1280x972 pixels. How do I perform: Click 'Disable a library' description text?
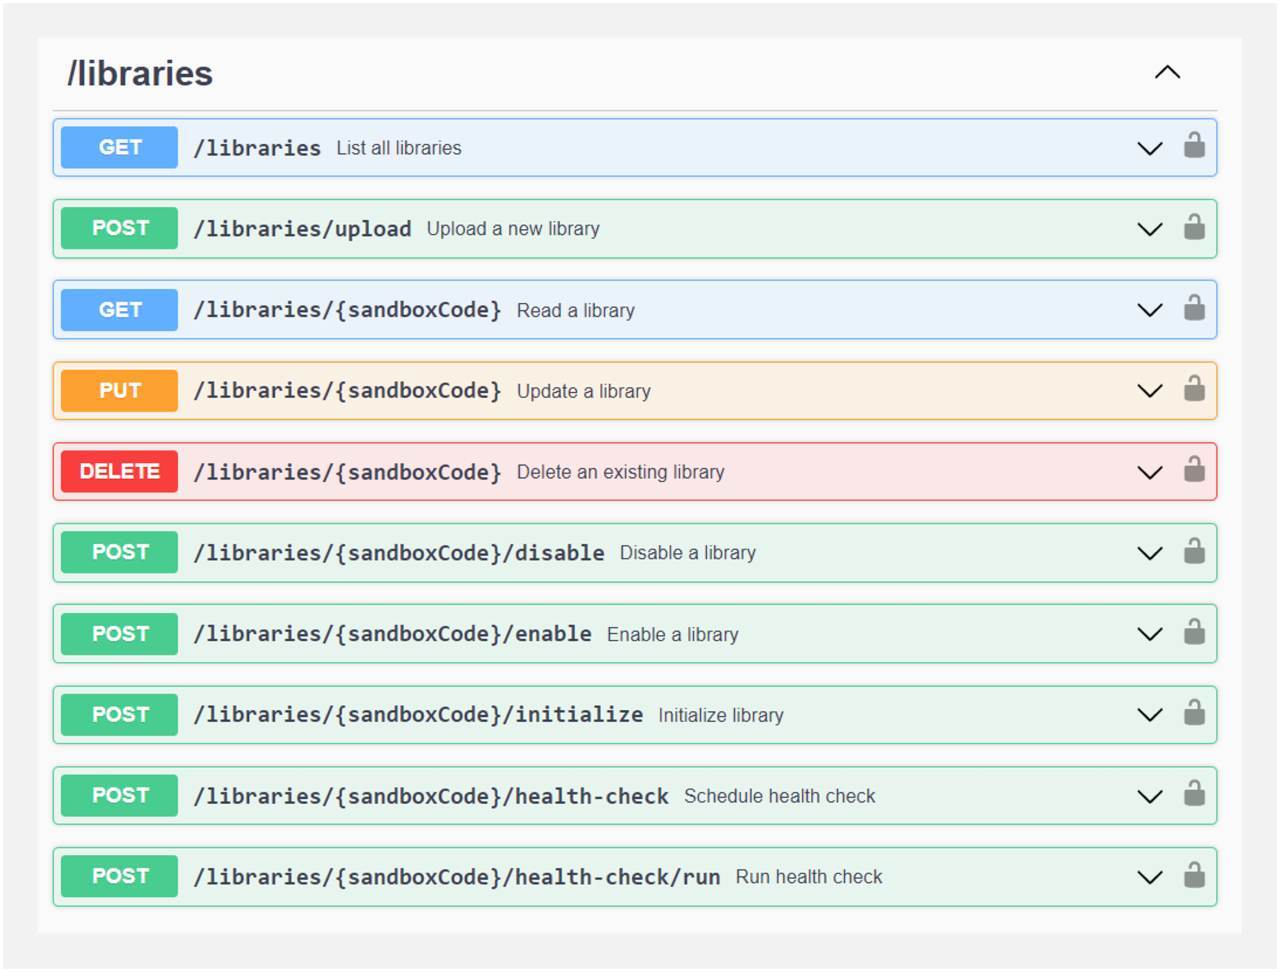click(x=688, y=553)
